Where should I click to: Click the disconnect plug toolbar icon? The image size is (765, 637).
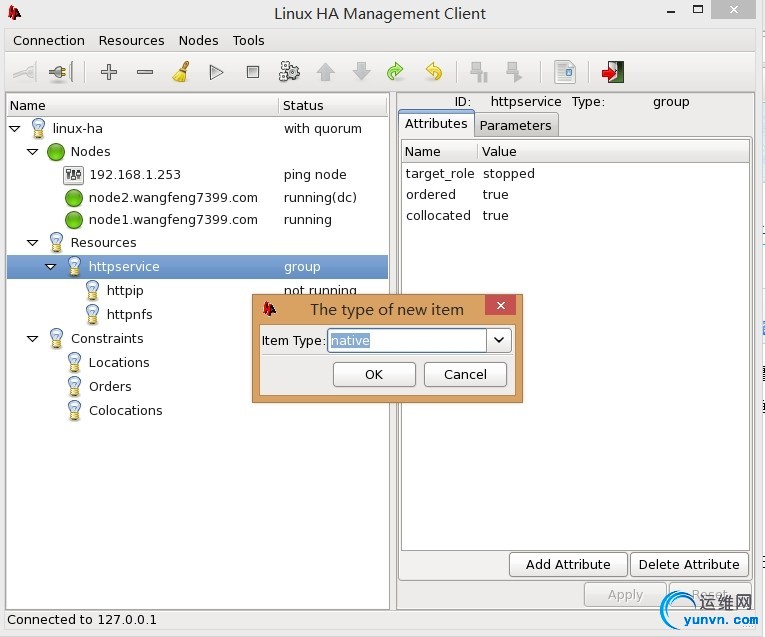pos(60,72)
